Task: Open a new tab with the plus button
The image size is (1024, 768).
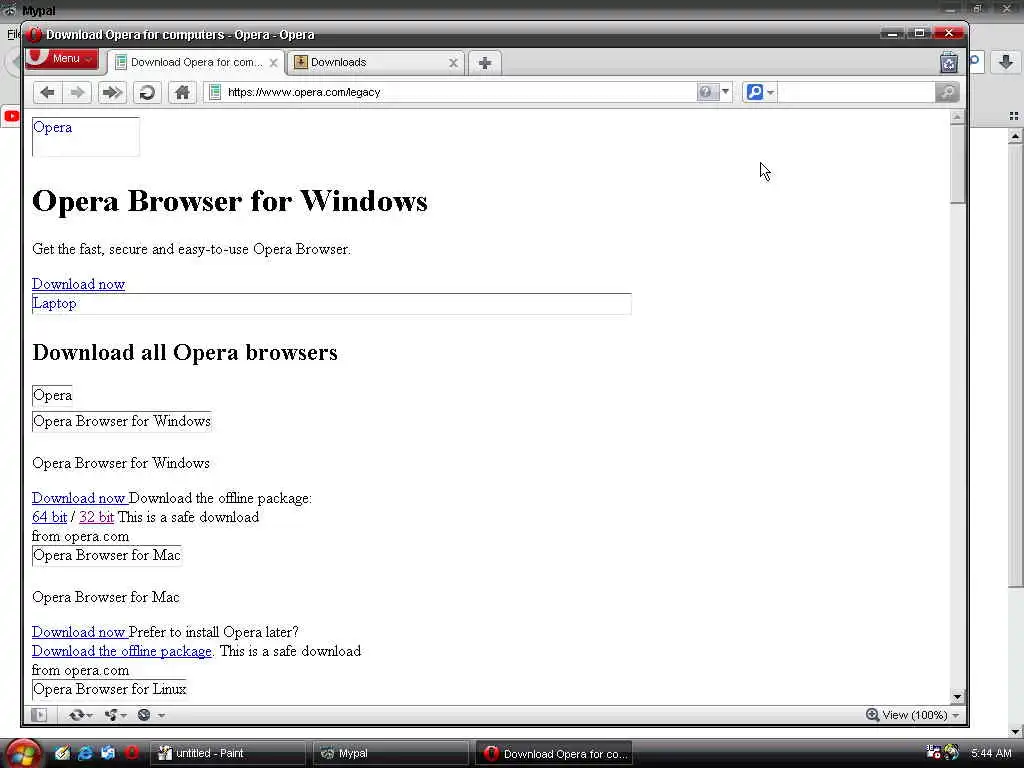Action: [485, 63]
